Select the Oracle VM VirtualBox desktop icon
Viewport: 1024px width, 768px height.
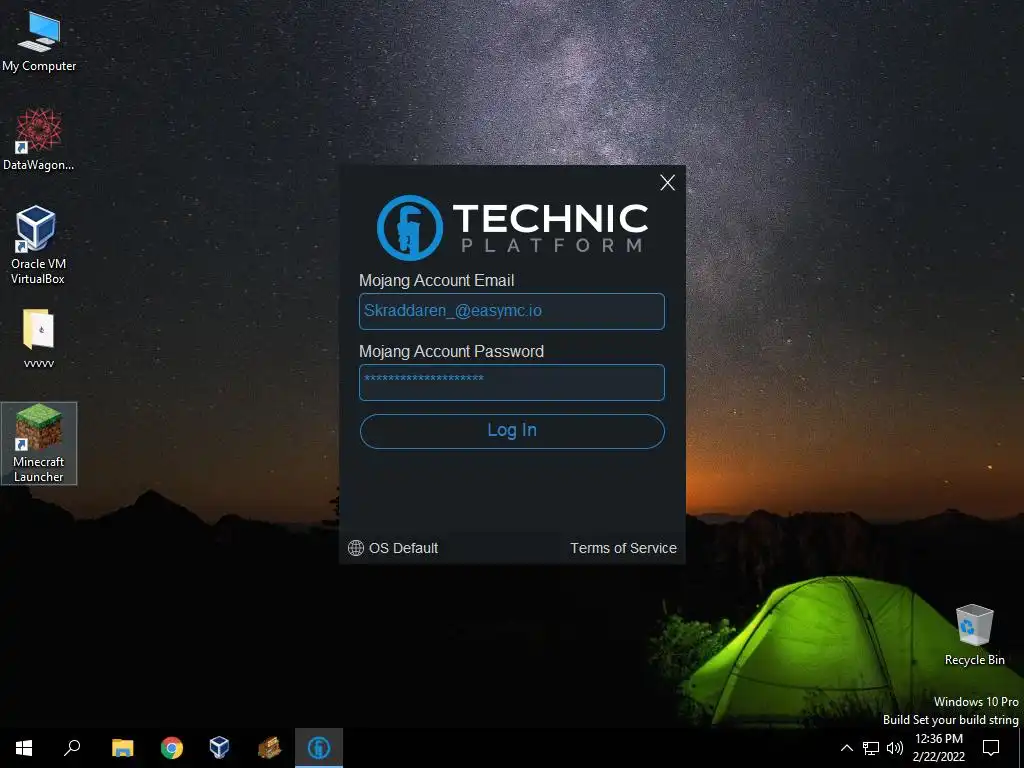click(x=38, y=245)
